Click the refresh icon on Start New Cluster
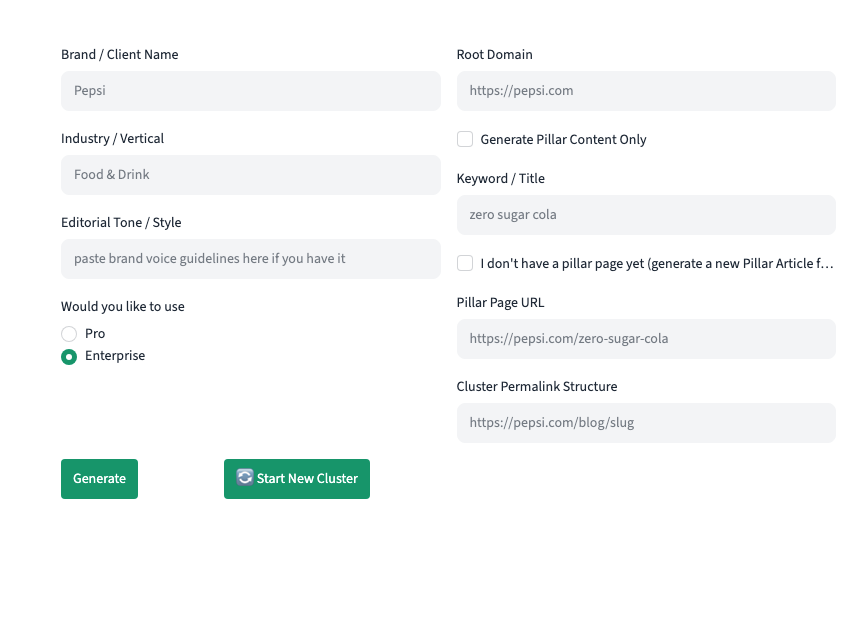The image size is (868, 624). pyautogui.click(x=245, y=477)
